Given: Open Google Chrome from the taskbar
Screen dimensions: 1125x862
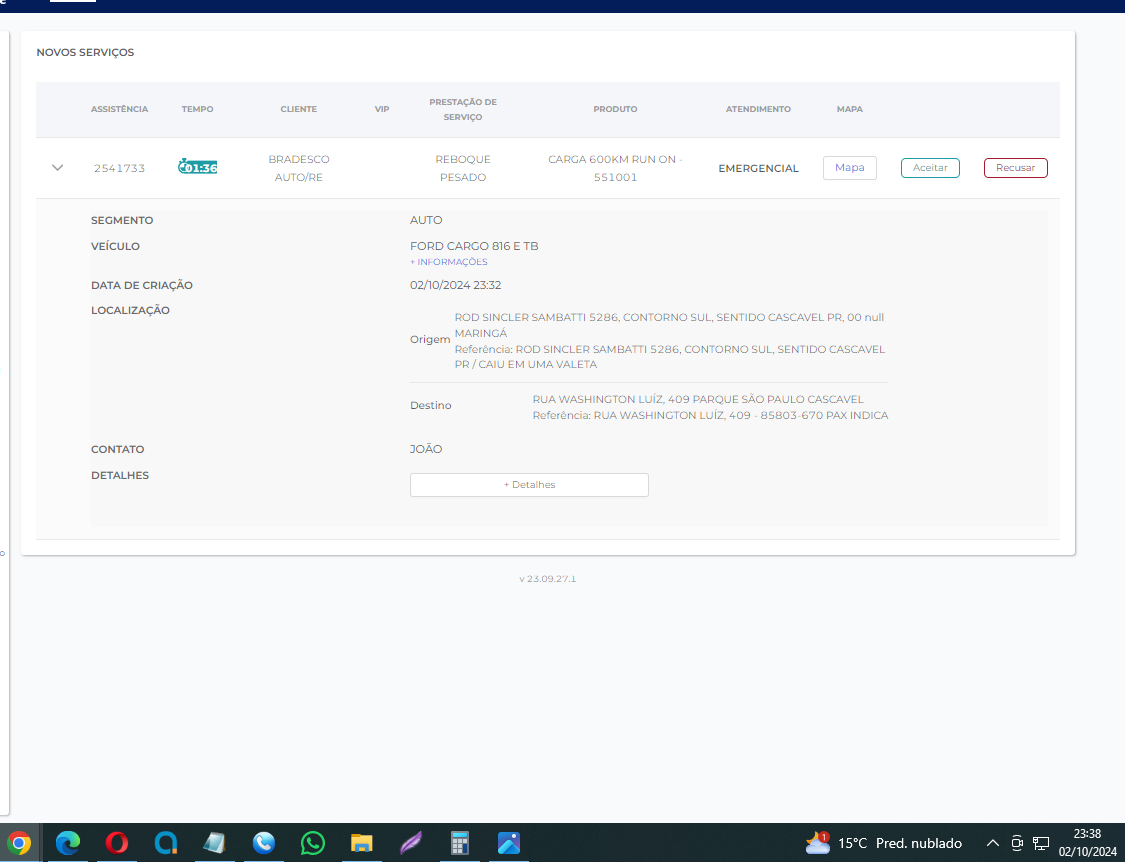Looking at the screenshot, I should pyautogui.click(x=19, y=843).
